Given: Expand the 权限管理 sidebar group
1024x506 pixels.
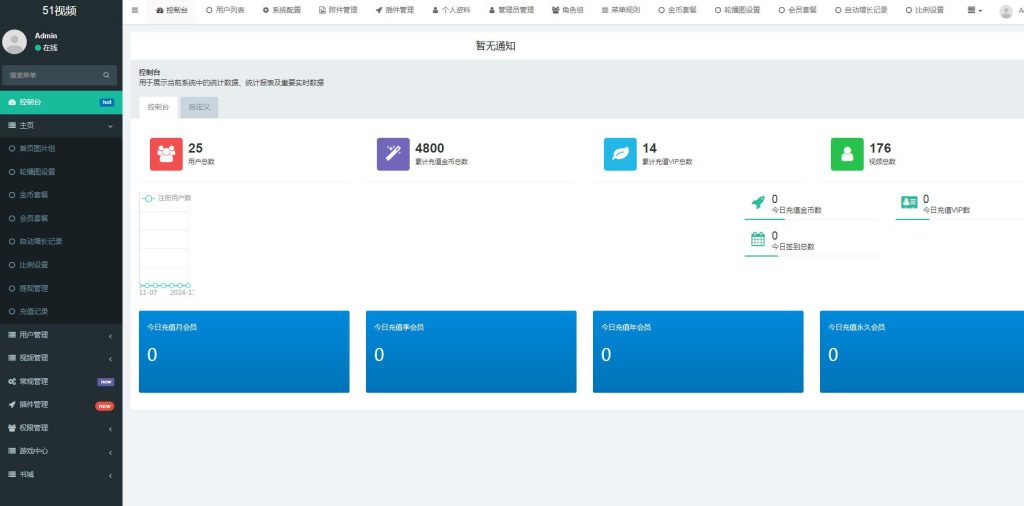Looking at the screenshot, I should tap(61, 428).
